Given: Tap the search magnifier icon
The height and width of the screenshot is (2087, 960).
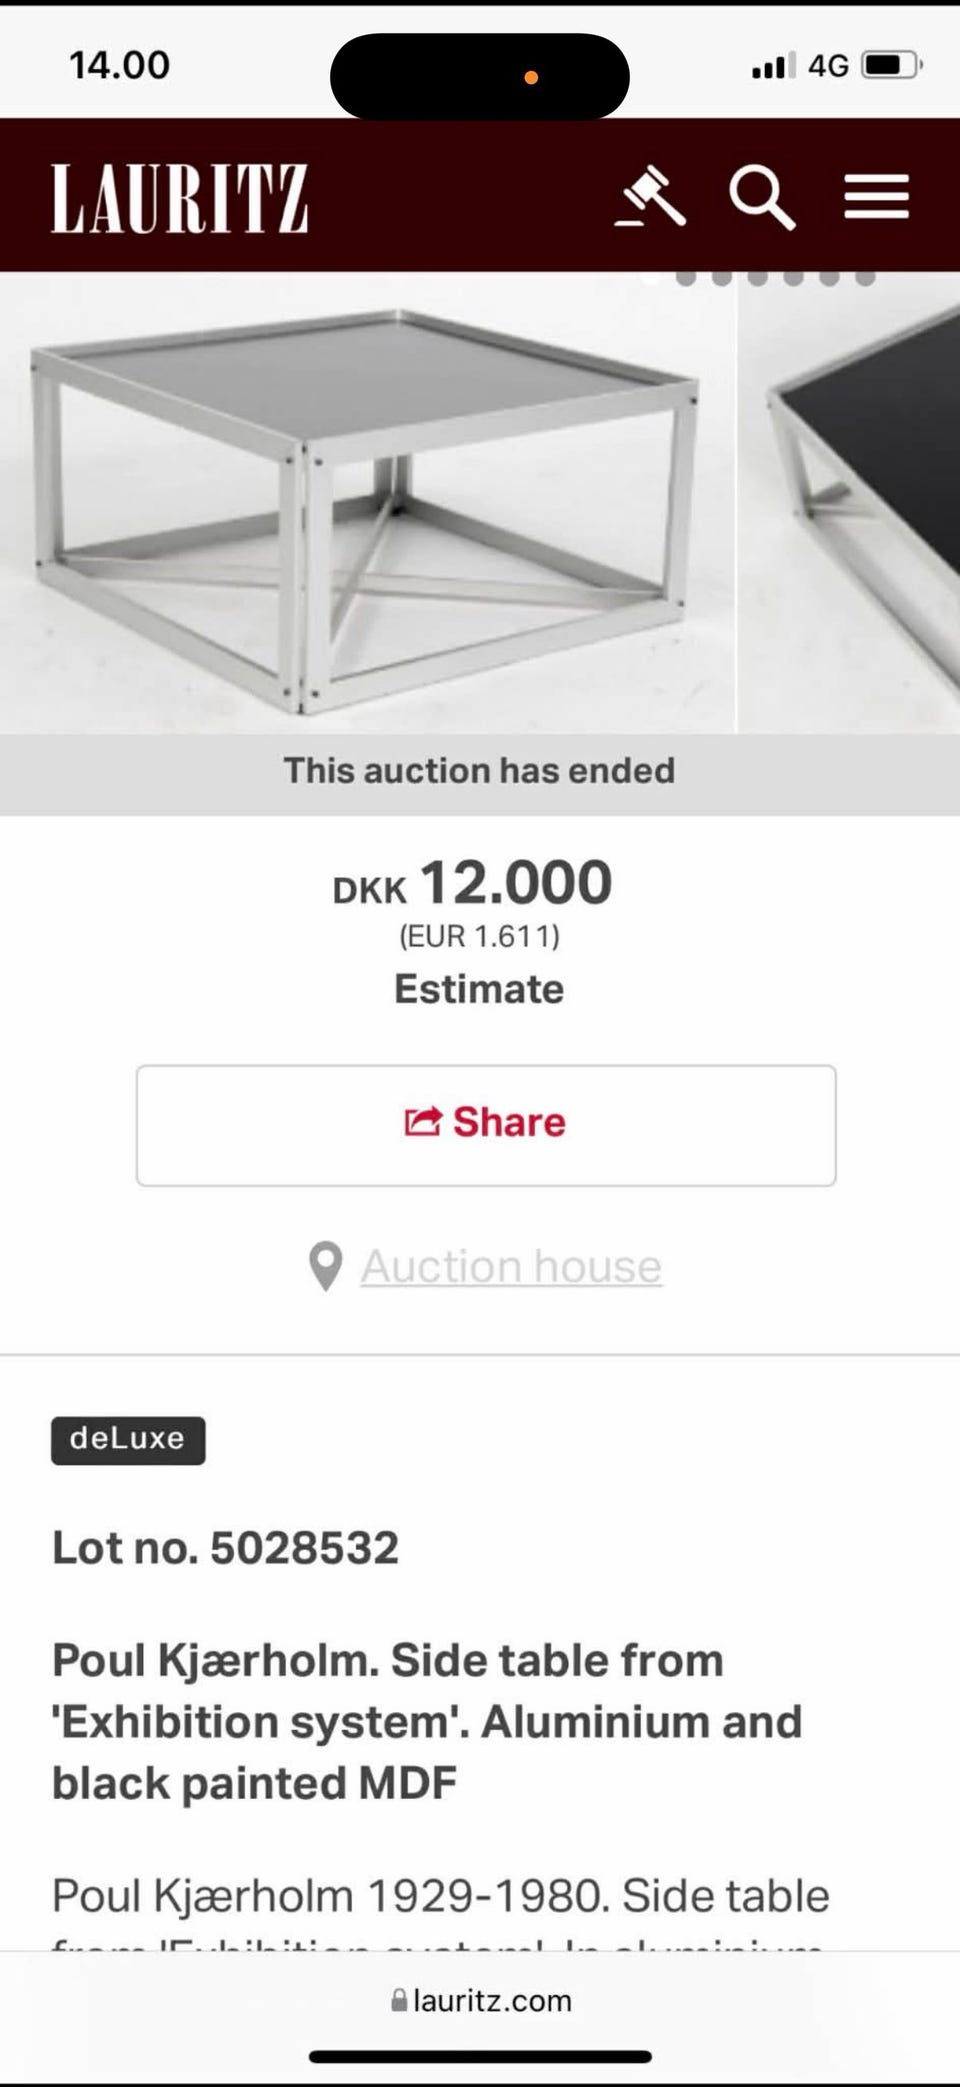Looking at the screenshot, I should click(x=762, y=197).
